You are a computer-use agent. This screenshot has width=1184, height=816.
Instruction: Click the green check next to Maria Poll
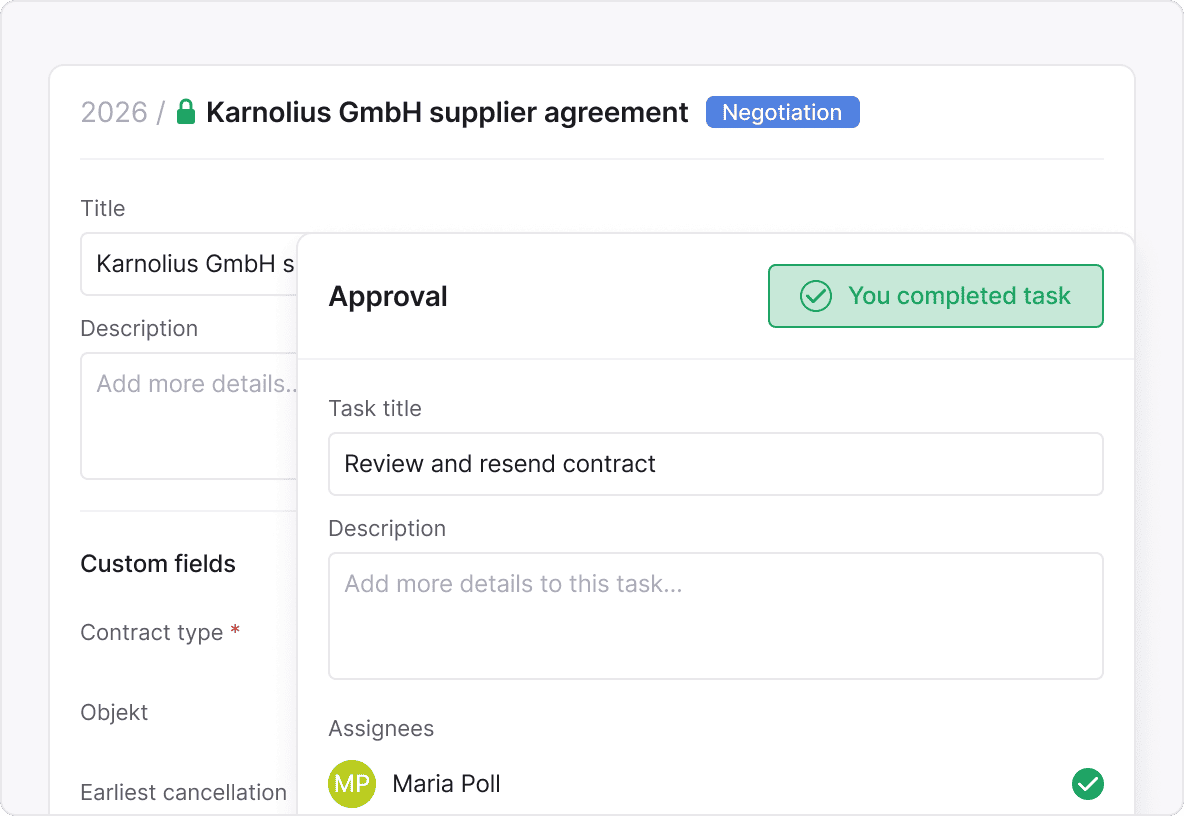1087,784
